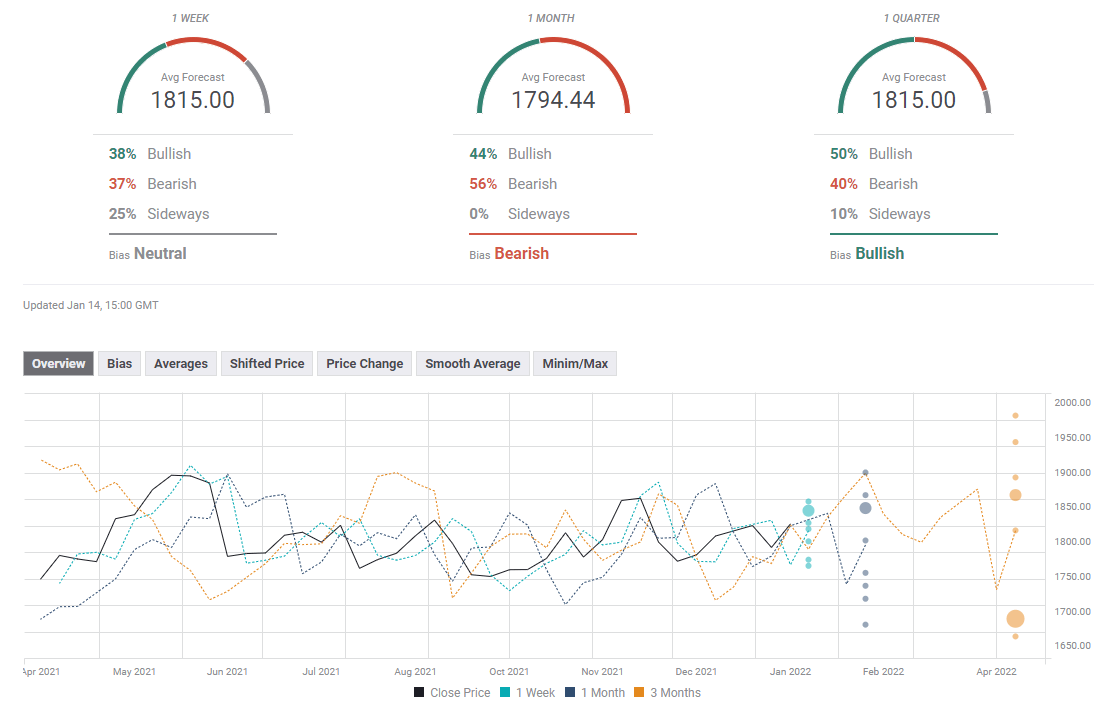Switch to Smooth Average tab
1106x708 pixels.
pos(473,364)
